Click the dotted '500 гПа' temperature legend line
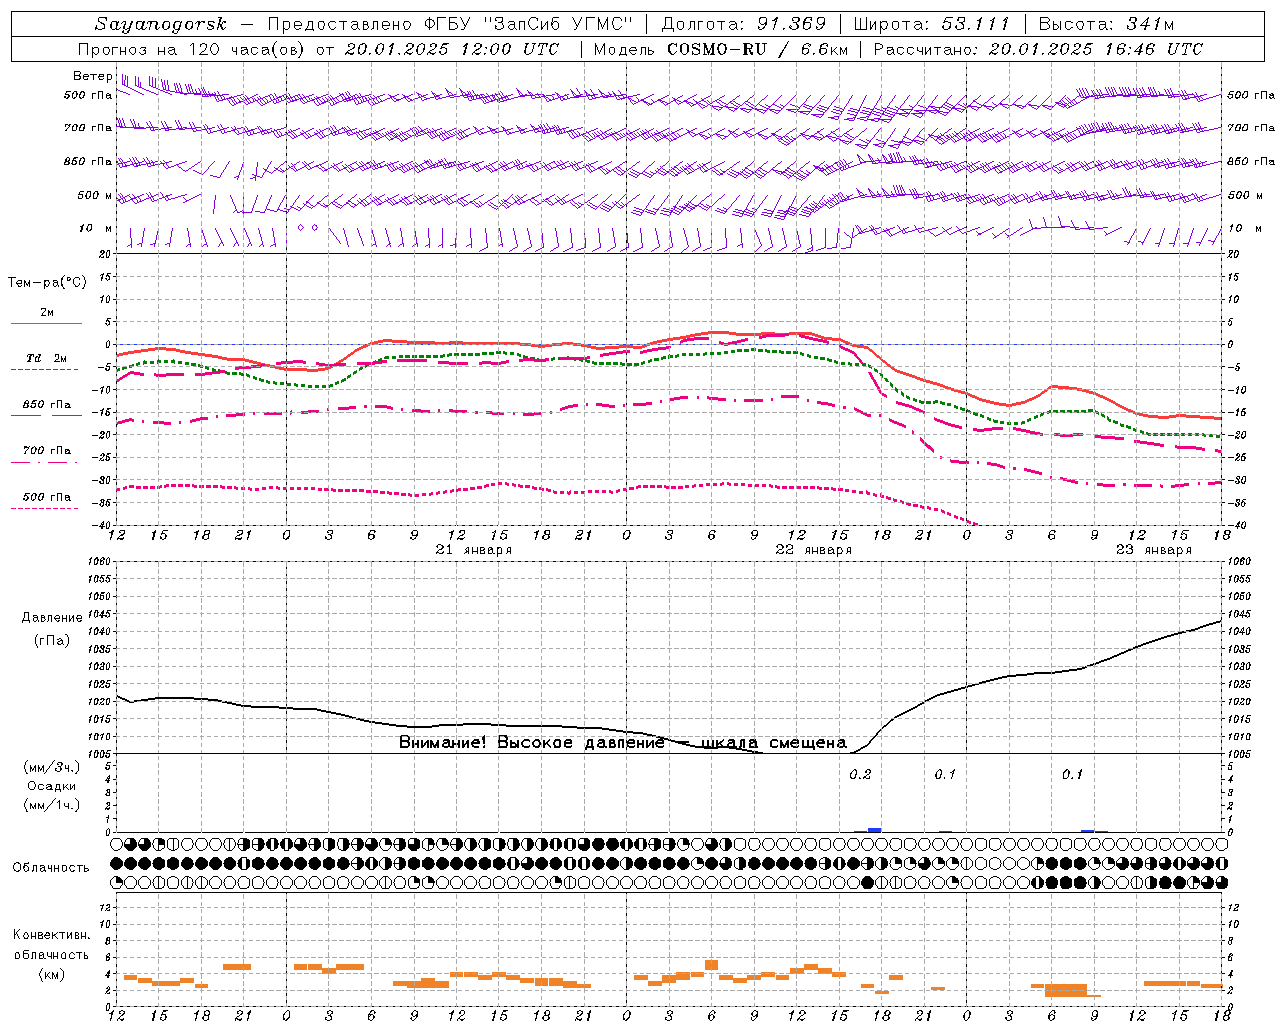The height and width of the screenshot is (1024, 1280). tap(44, 509)
